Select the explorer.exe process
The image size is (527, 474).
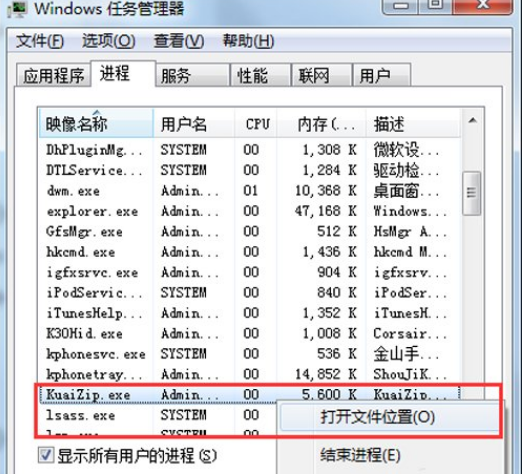point(249,211)
